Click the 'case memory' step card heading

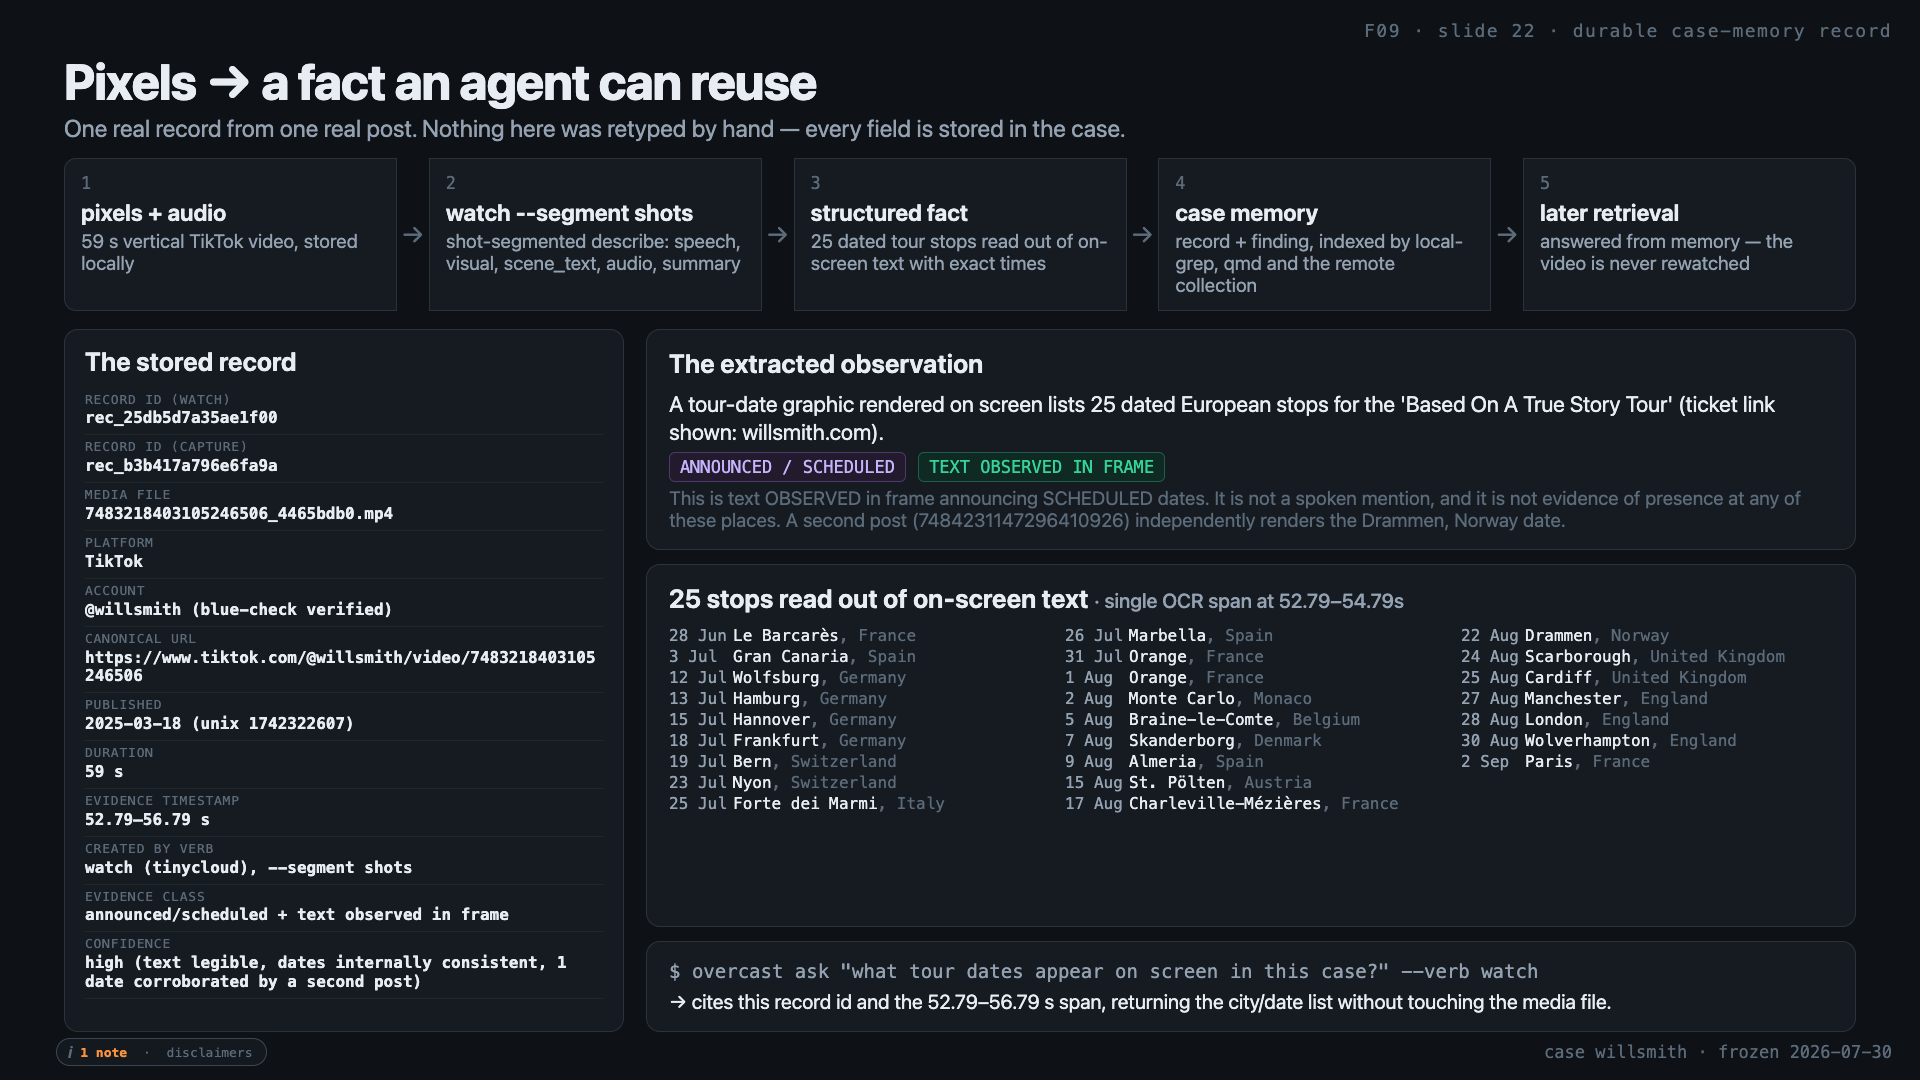(1246, 213)
